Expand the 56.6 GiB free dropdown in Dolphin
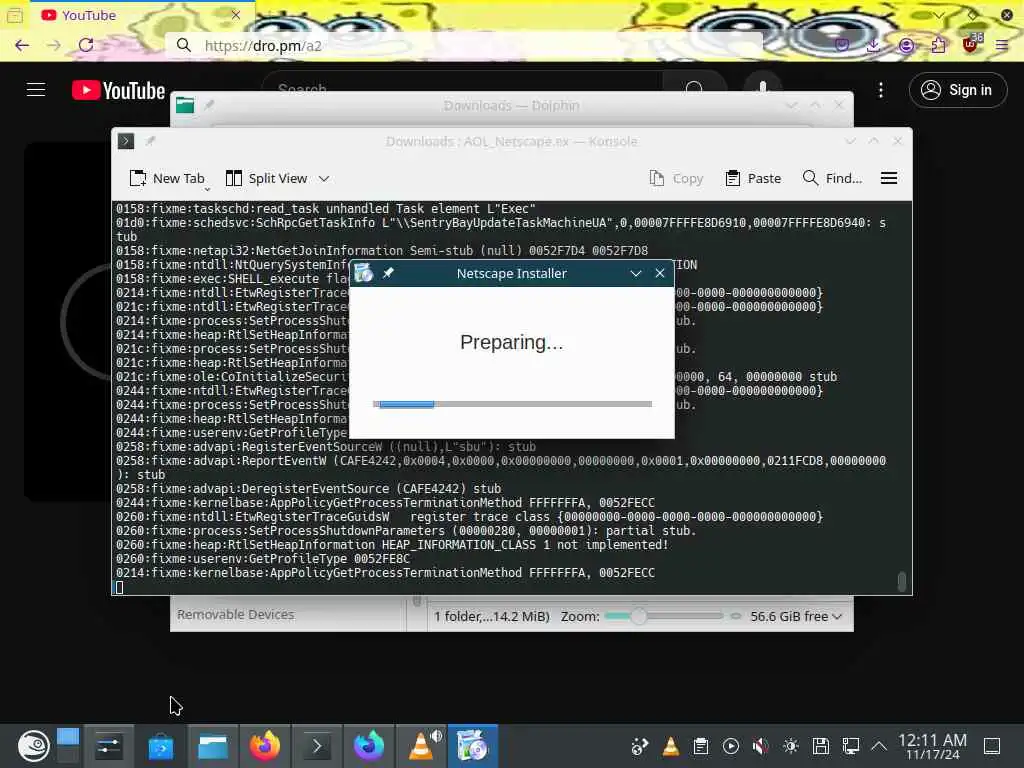1024x768 pixels. click(x=796, y=616)
